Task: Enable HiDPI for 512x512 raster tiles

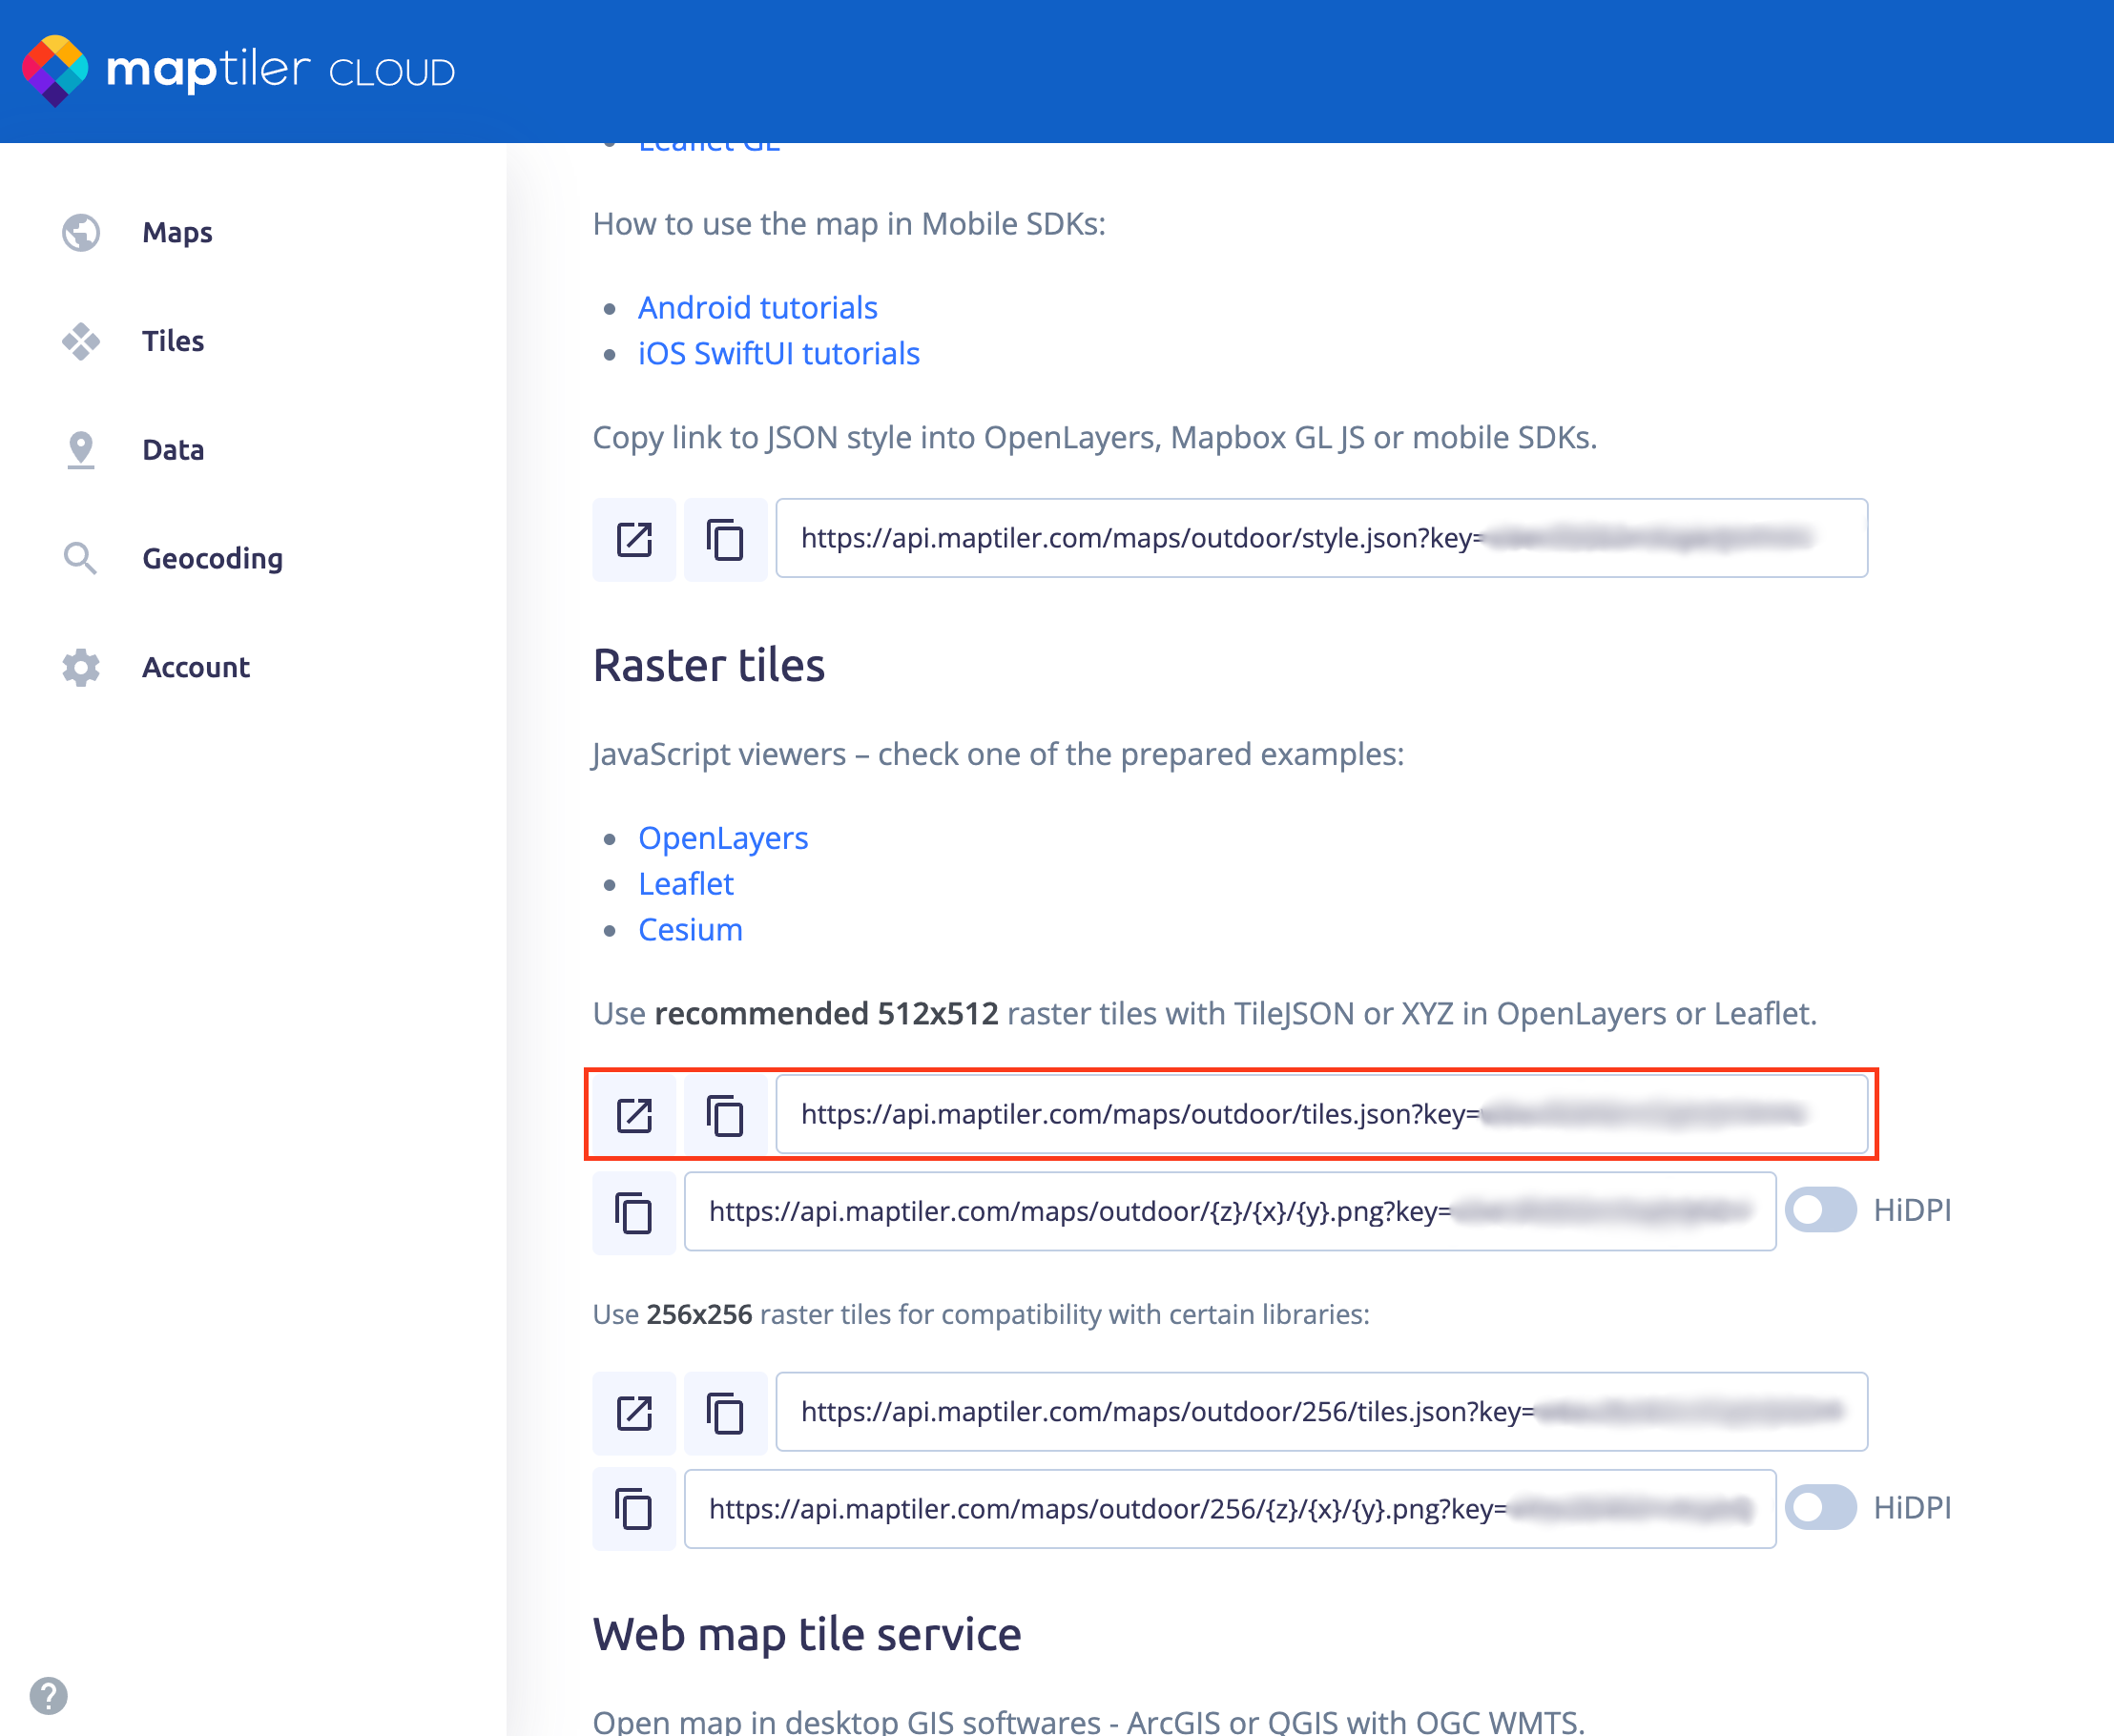Action: 1820,1210
